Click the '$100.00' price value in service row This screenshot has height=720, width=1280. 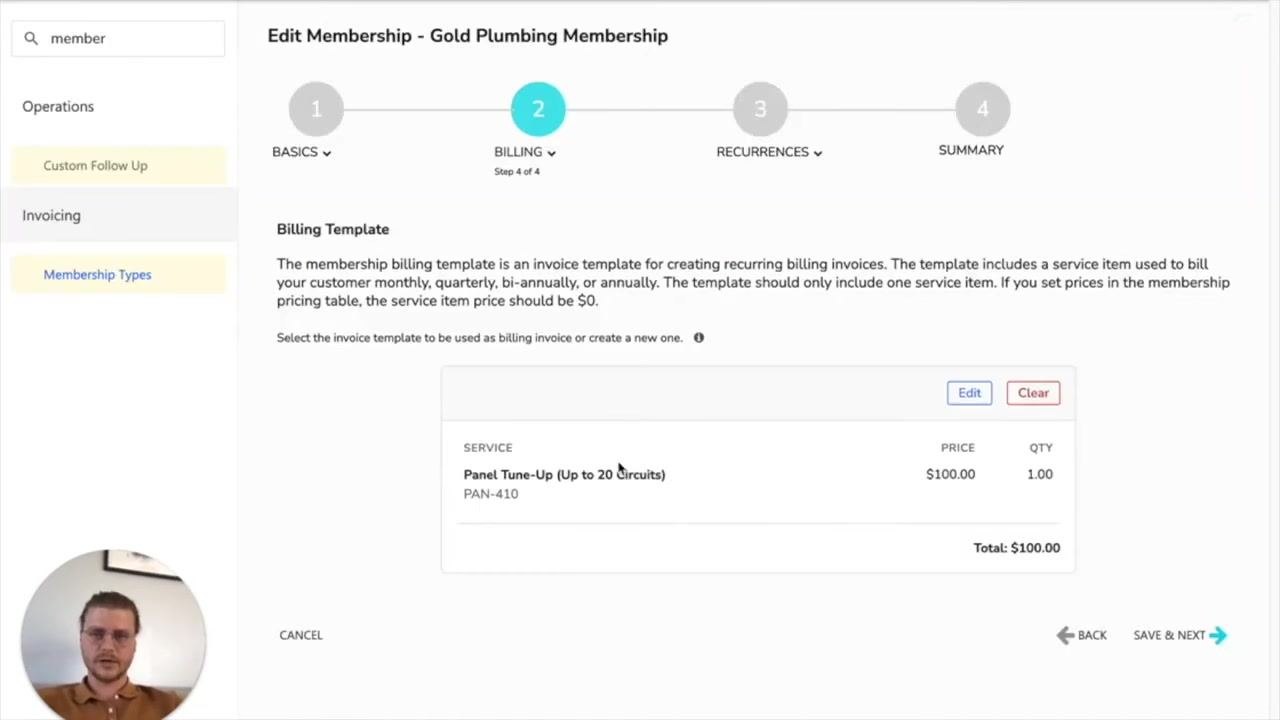[950, 474]
